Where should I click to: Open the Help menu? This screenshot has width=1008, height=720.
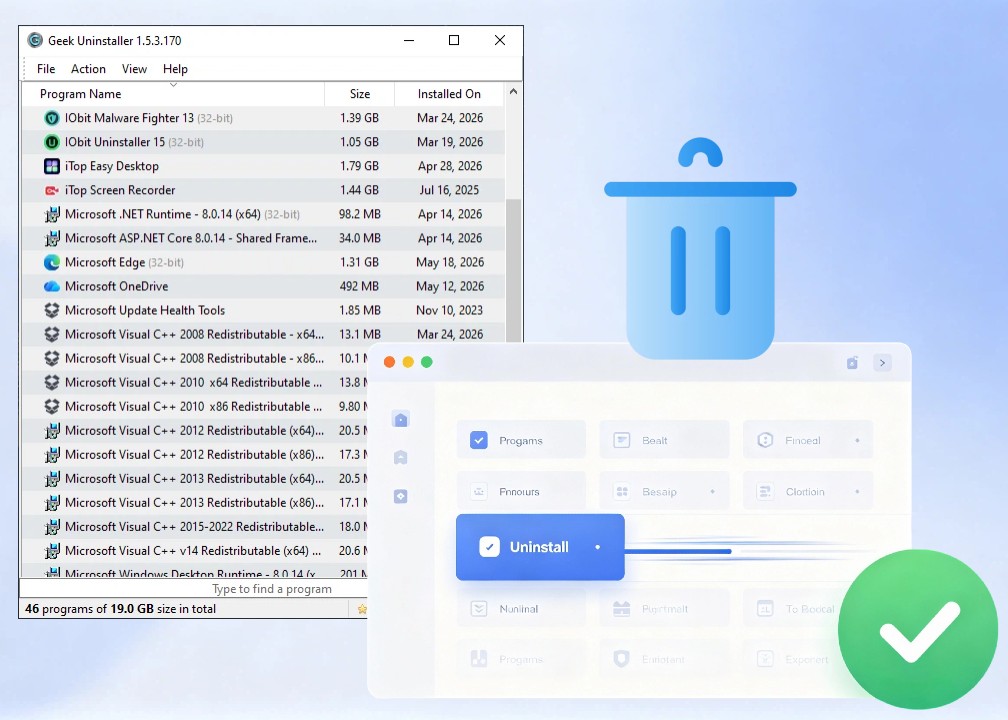[175, 69]
